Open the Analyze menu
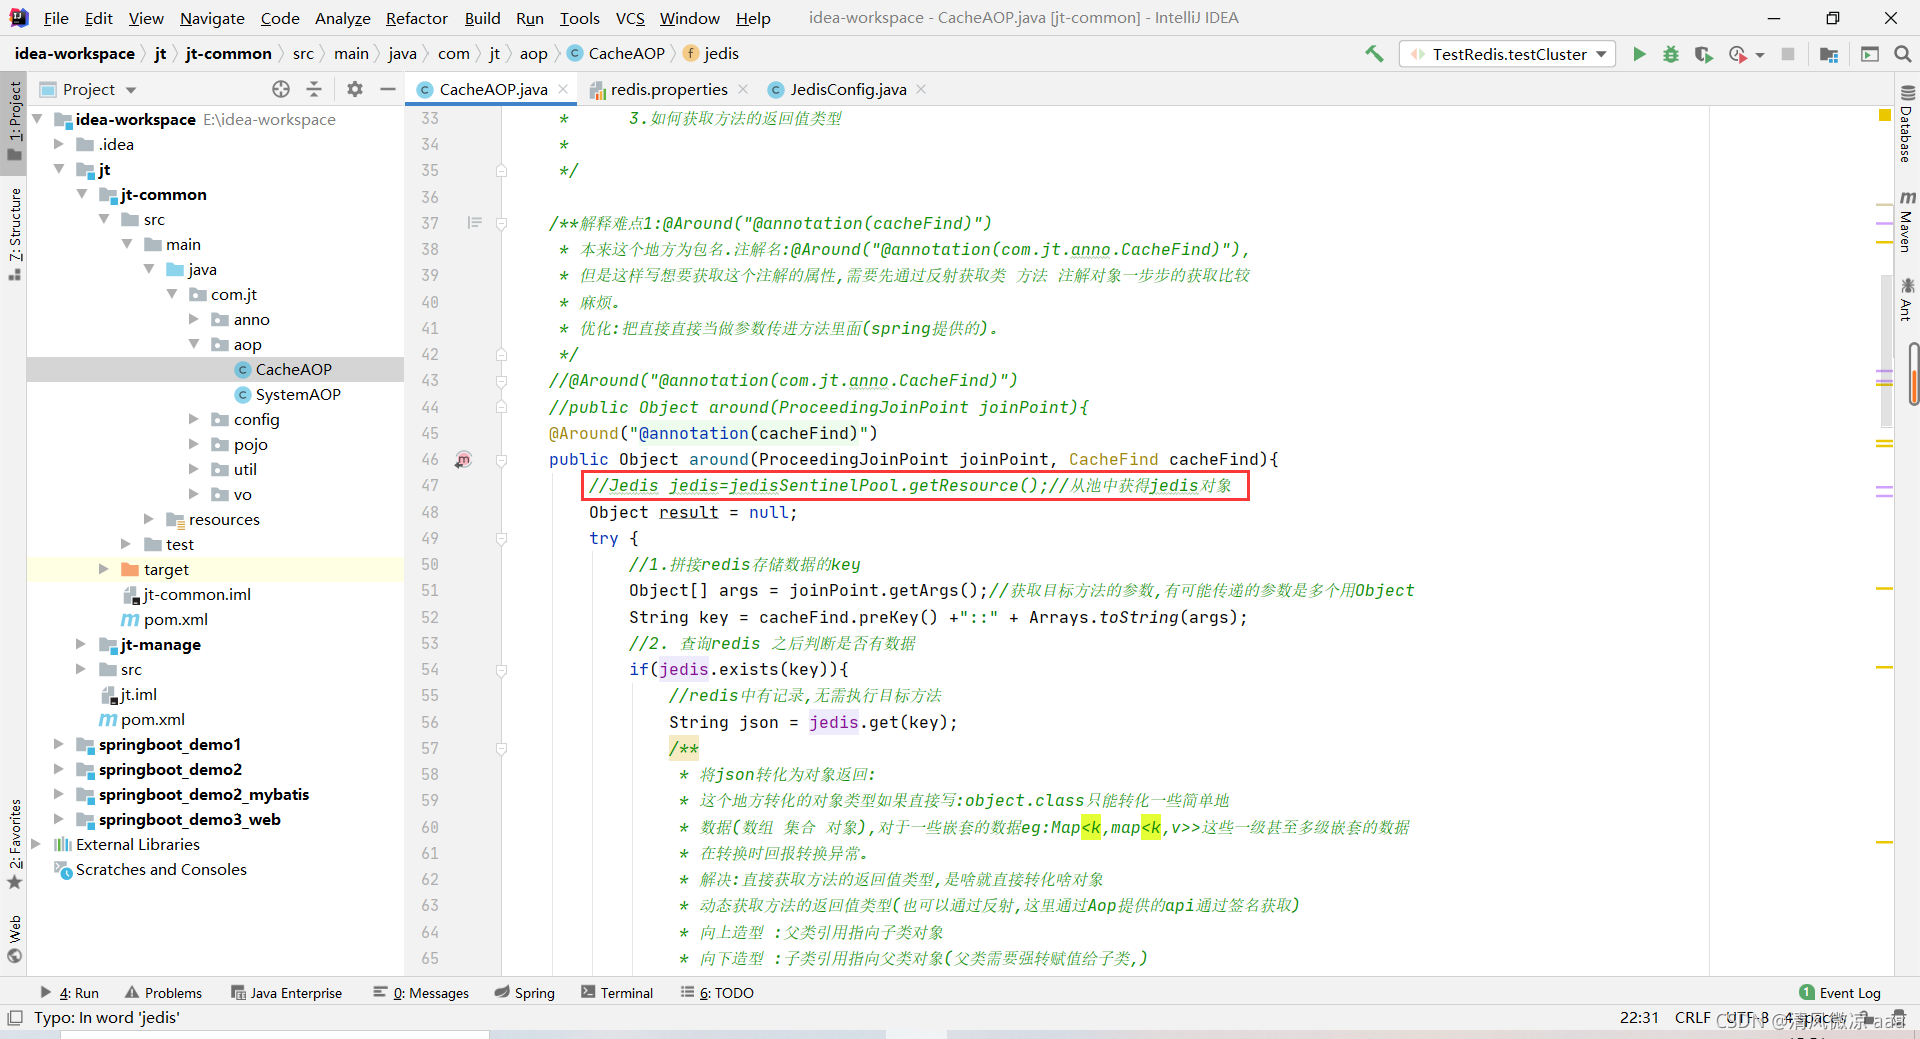This screenshot has width=1920, height=1039. pos(342,18)
